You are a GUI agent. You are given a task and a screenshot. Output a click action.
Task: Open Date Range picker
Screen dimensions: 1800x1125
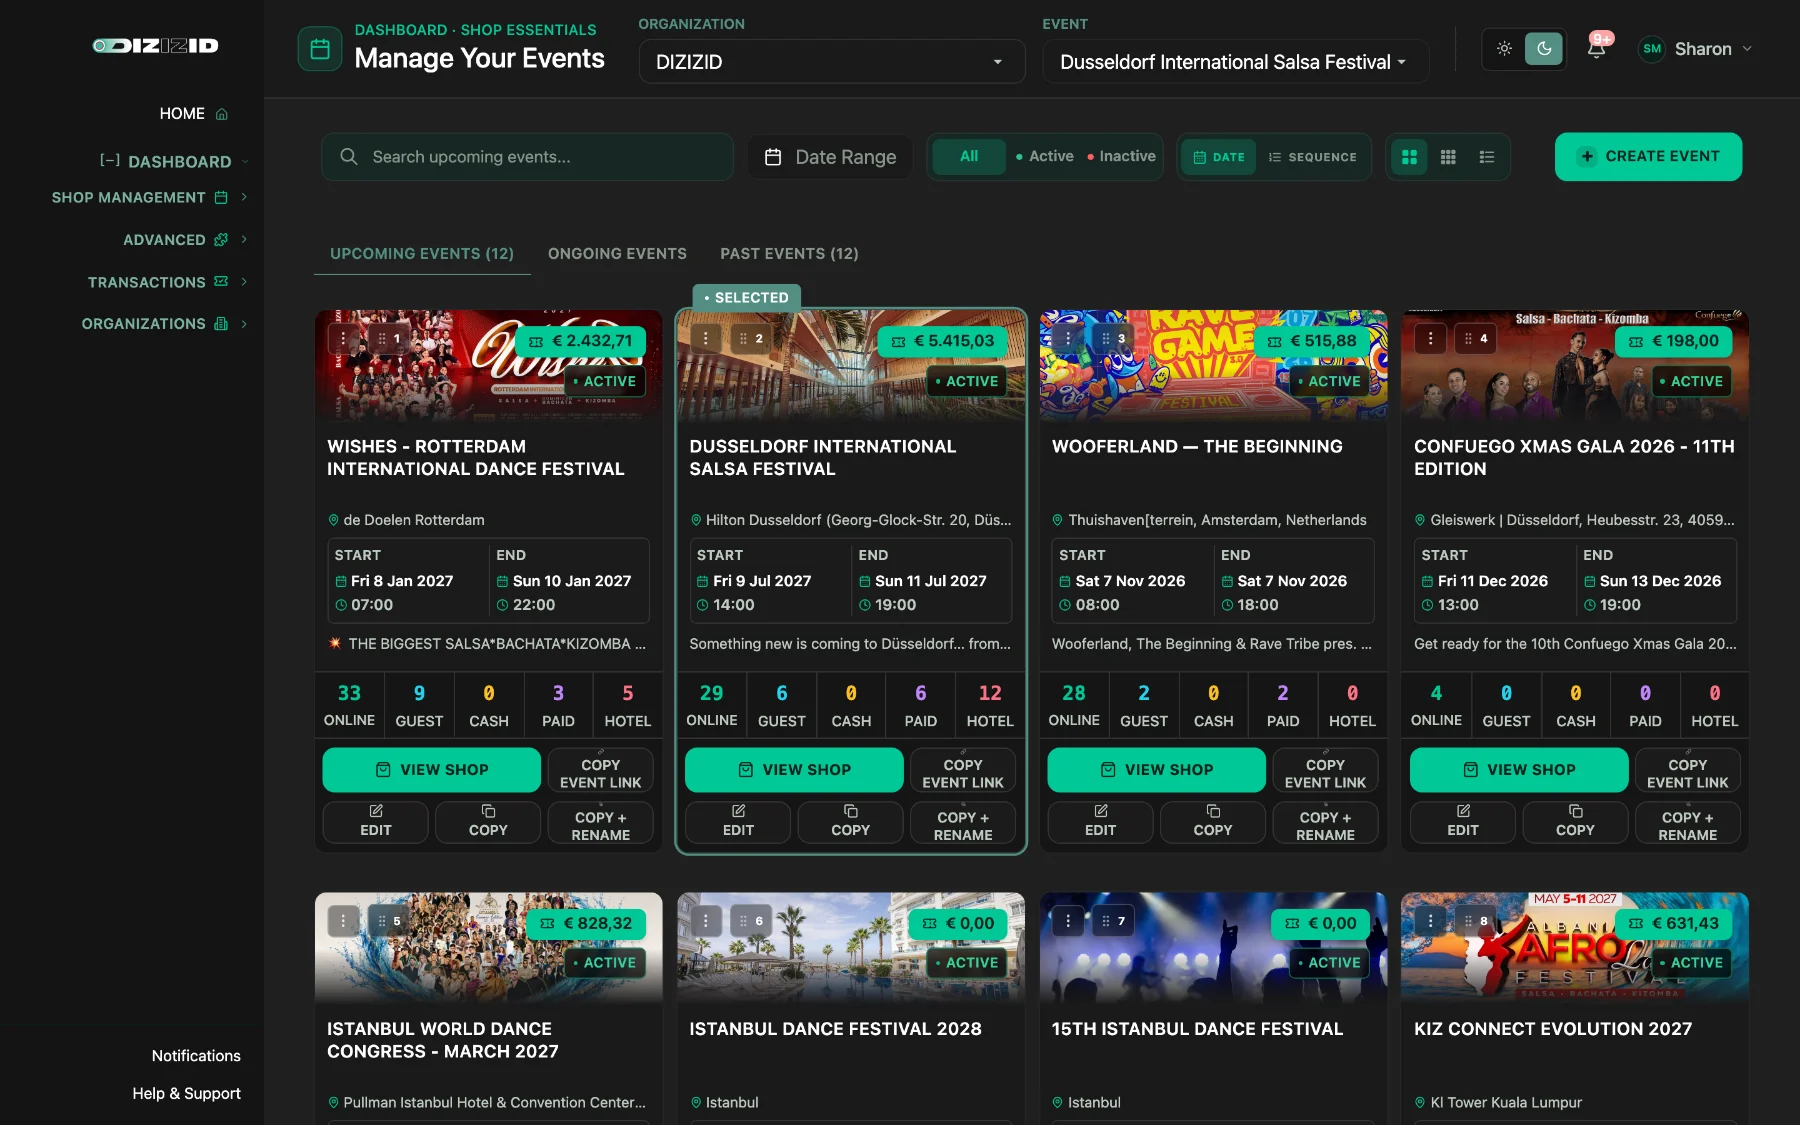click(830, 157)
